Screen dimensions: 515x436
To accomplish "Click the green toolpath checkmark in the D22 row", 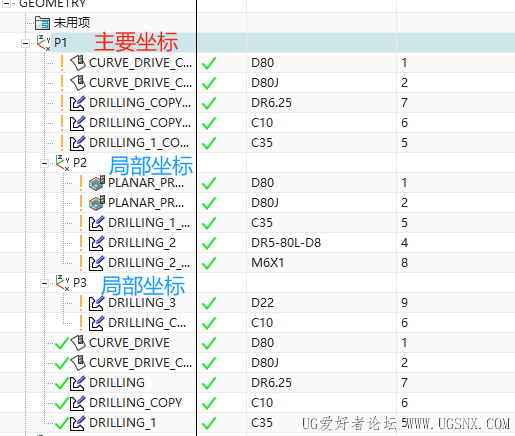I will (x=209, y=303).
